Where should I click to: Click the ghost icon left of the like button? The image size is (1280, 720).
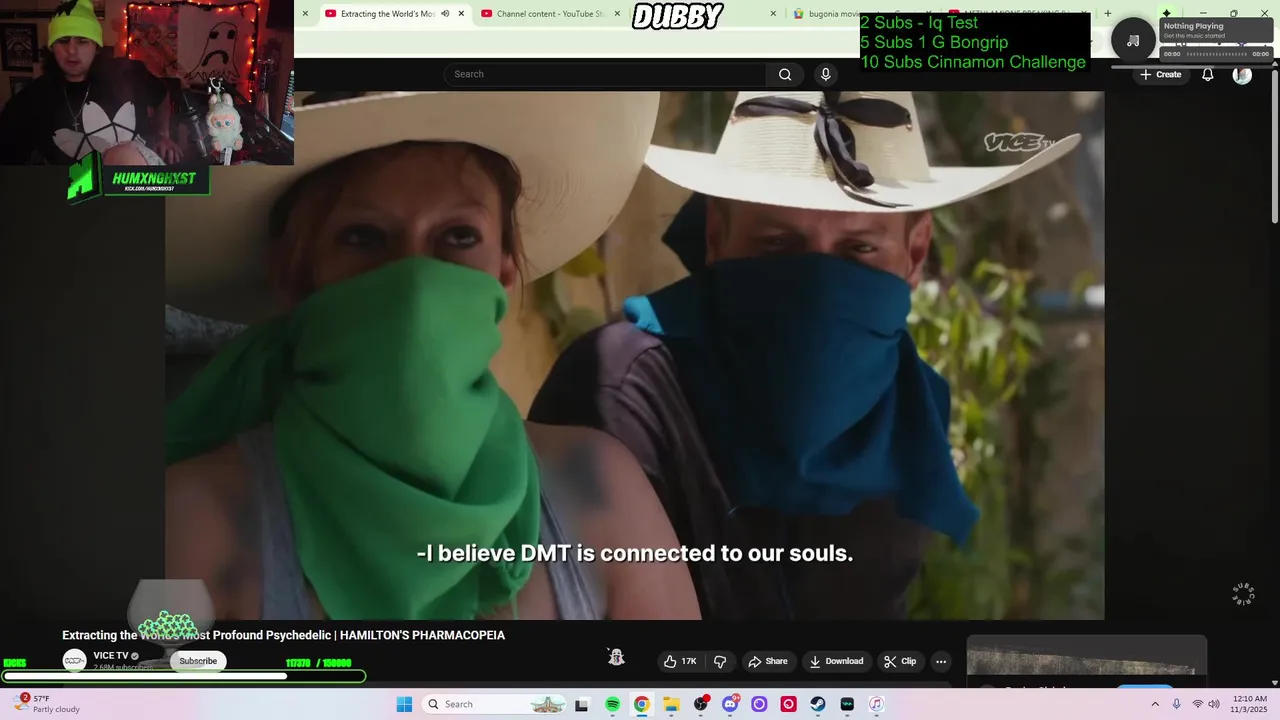tap(616, 657)
